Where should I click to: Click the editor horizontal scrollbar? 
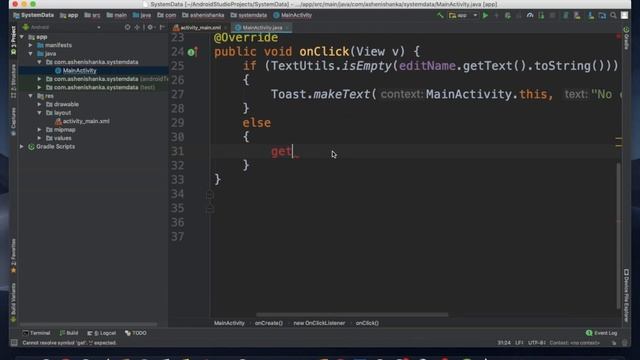[352, 315]
